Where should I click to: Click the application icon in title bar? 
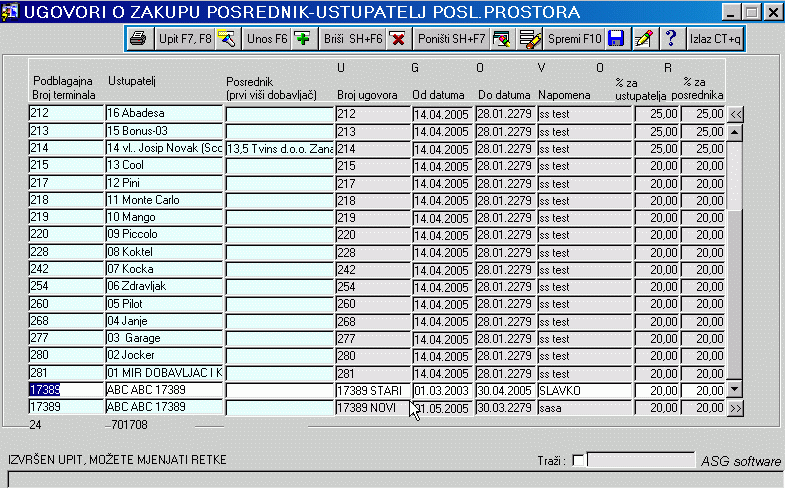(x=10, y=12)
